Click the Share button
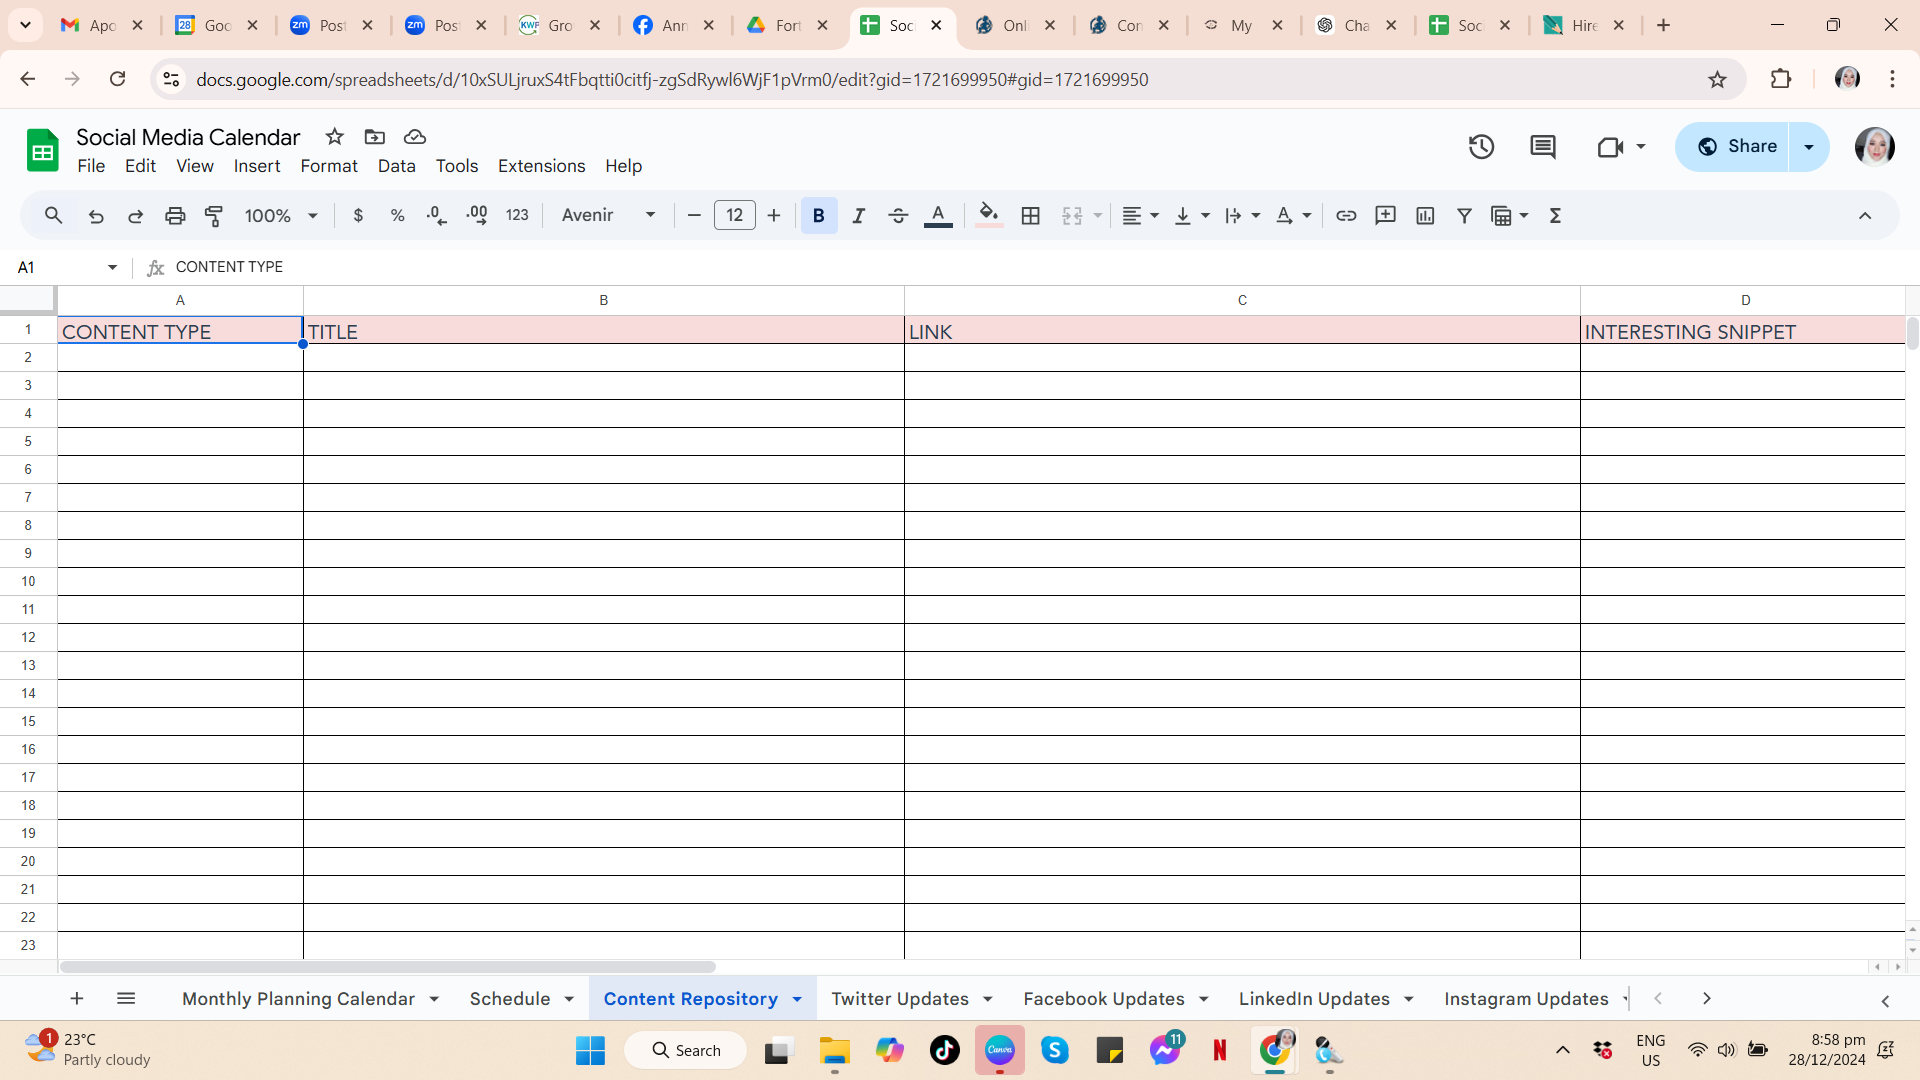 [1736, 147]
